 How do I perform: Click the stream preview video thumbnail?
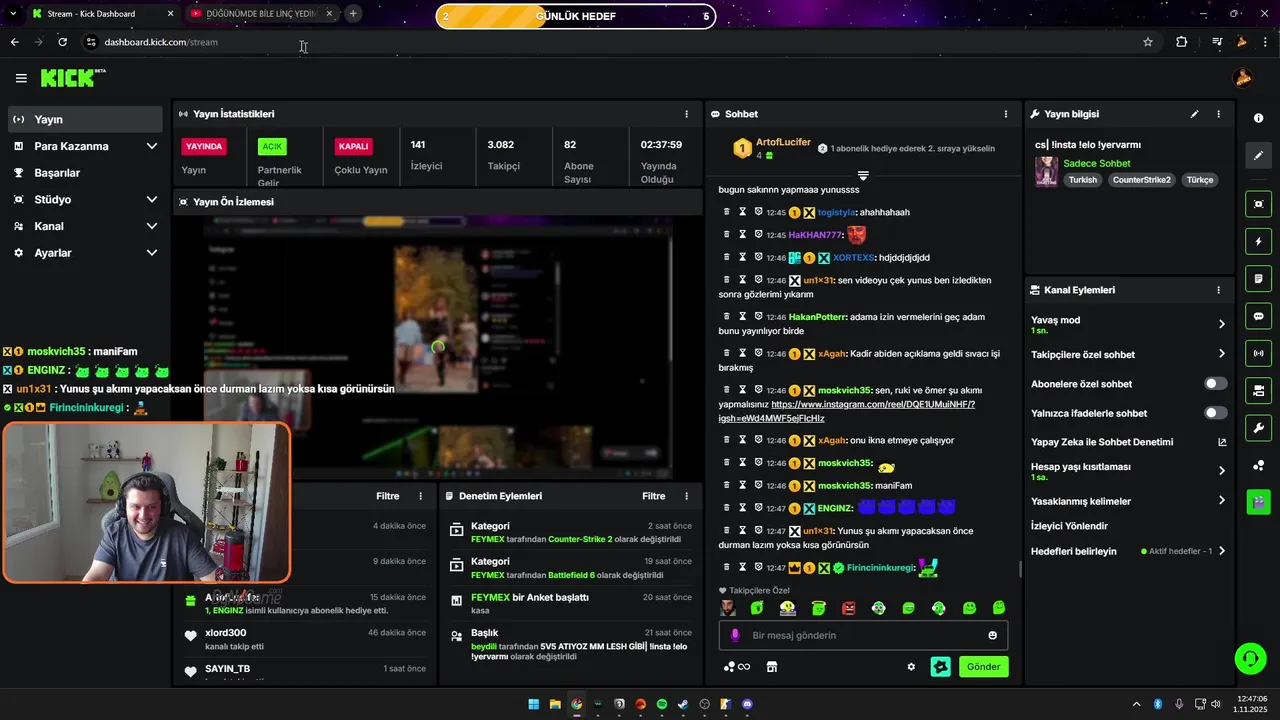[437, 347]
